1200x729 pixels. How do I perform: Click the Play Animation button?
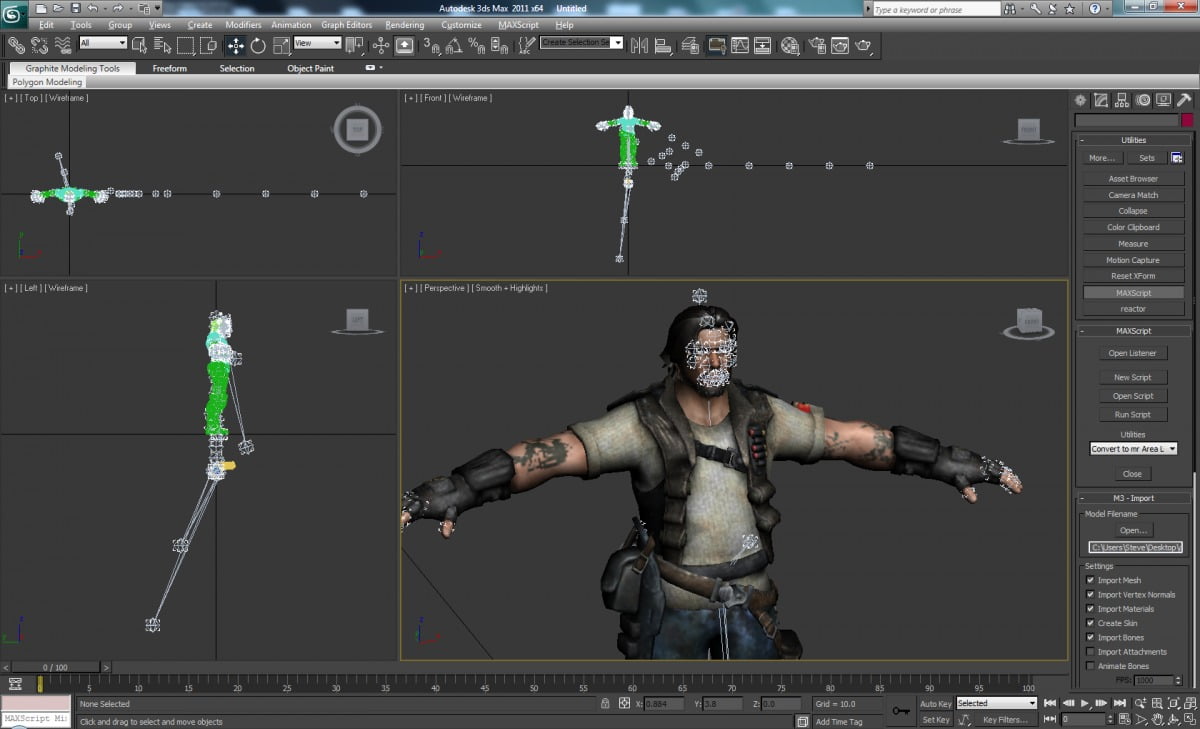tap(1086, 704)
